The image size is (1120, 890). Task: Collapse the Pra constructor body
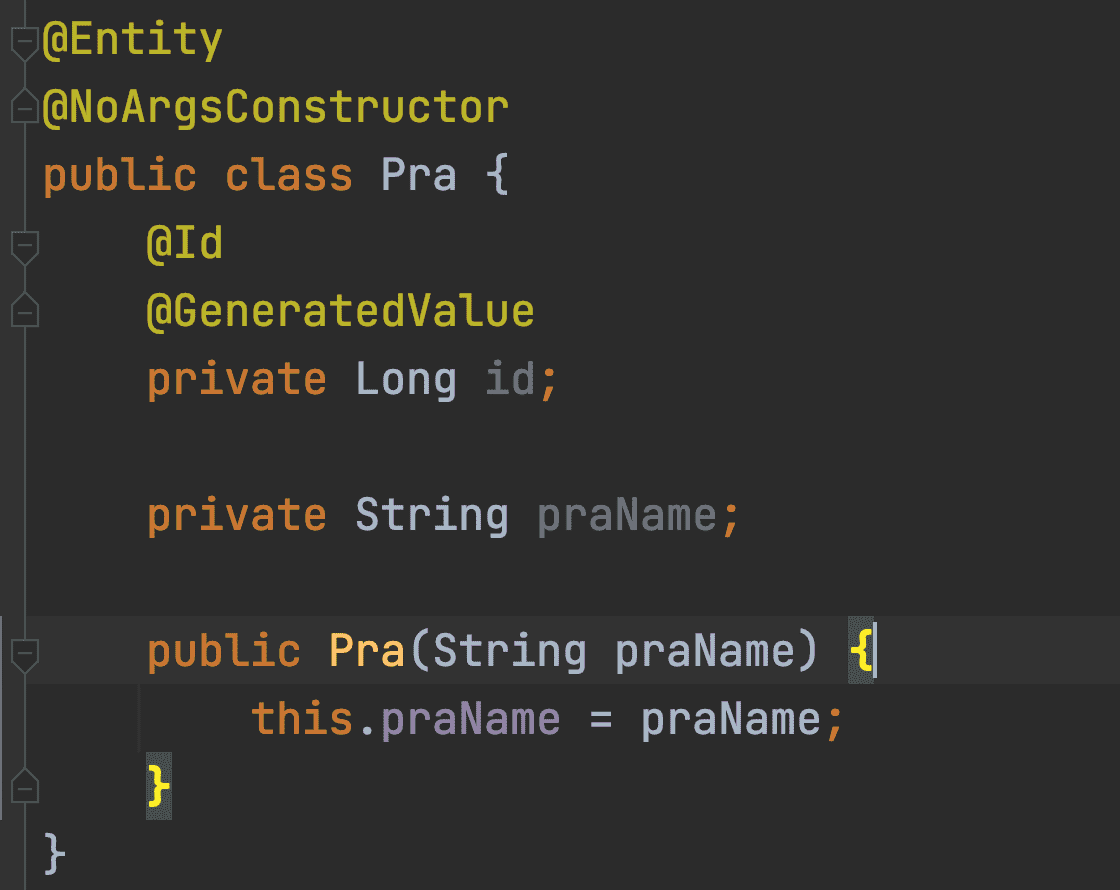24,654
